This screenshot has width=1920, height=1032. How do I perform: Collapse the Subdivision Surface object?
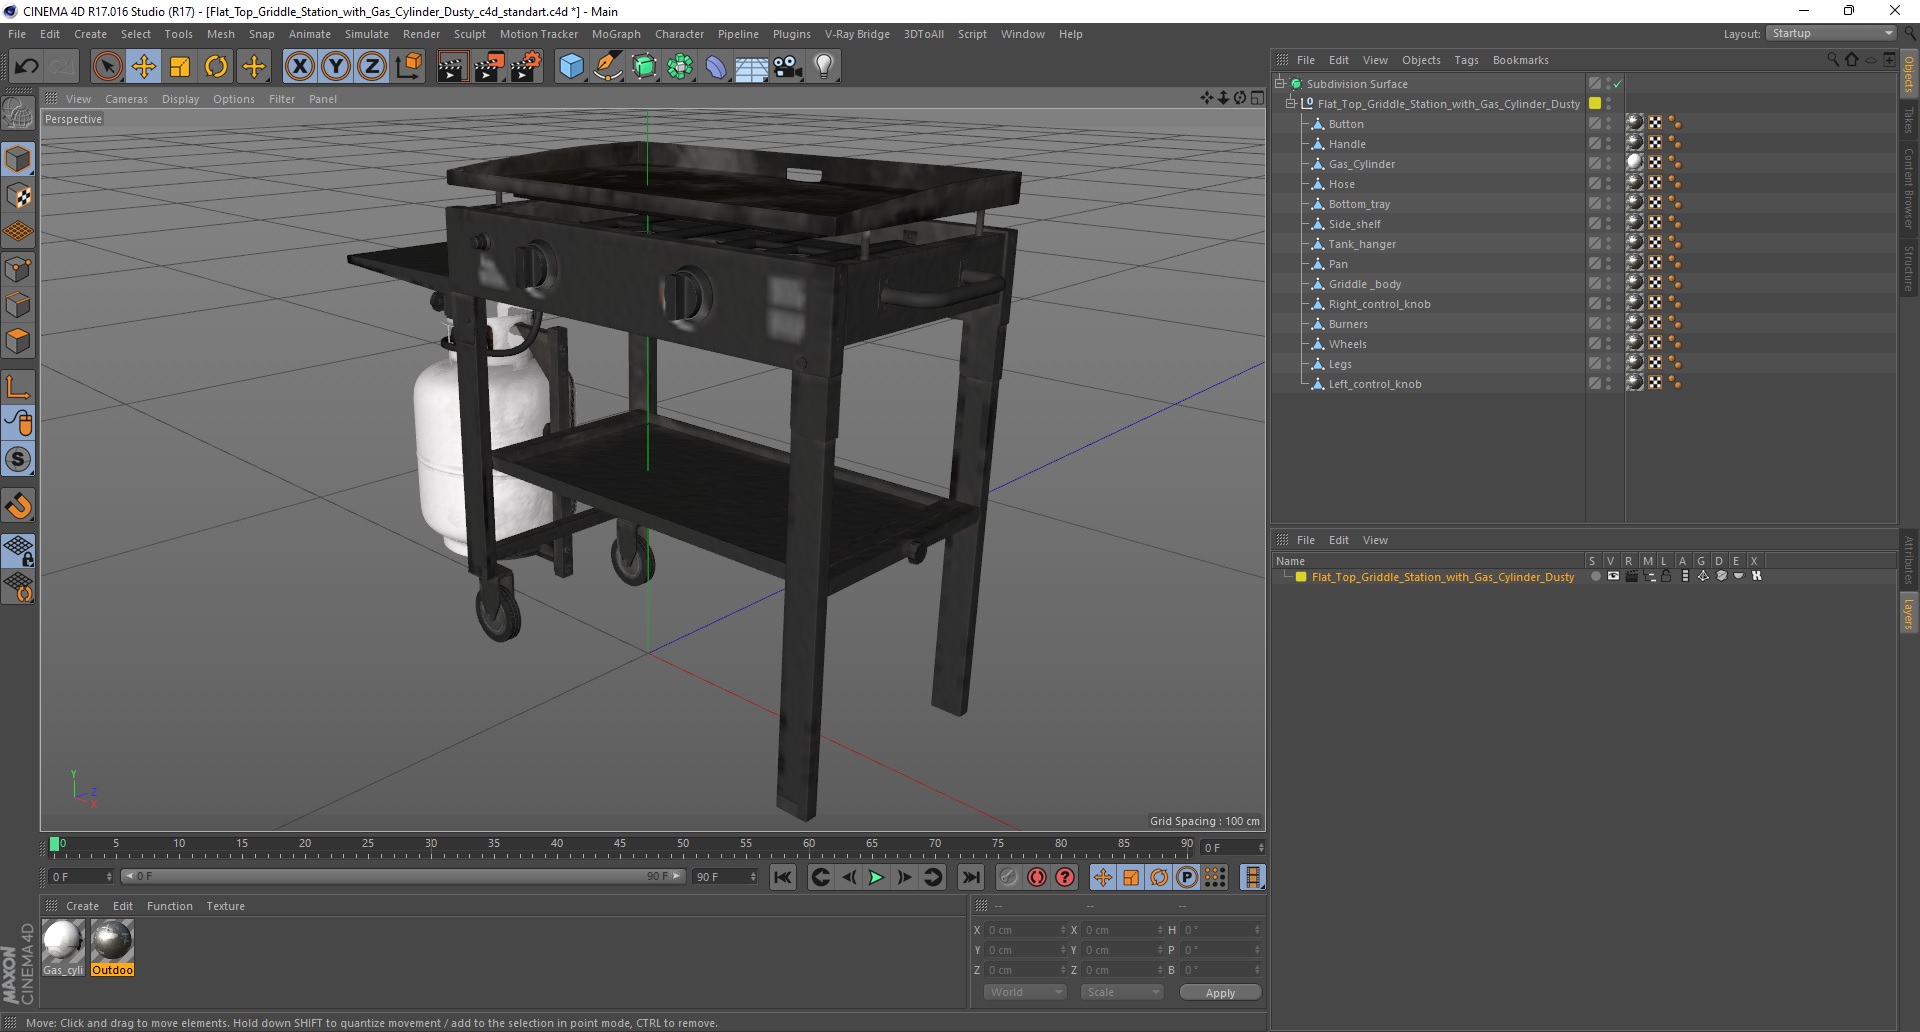click(1279, 84)
